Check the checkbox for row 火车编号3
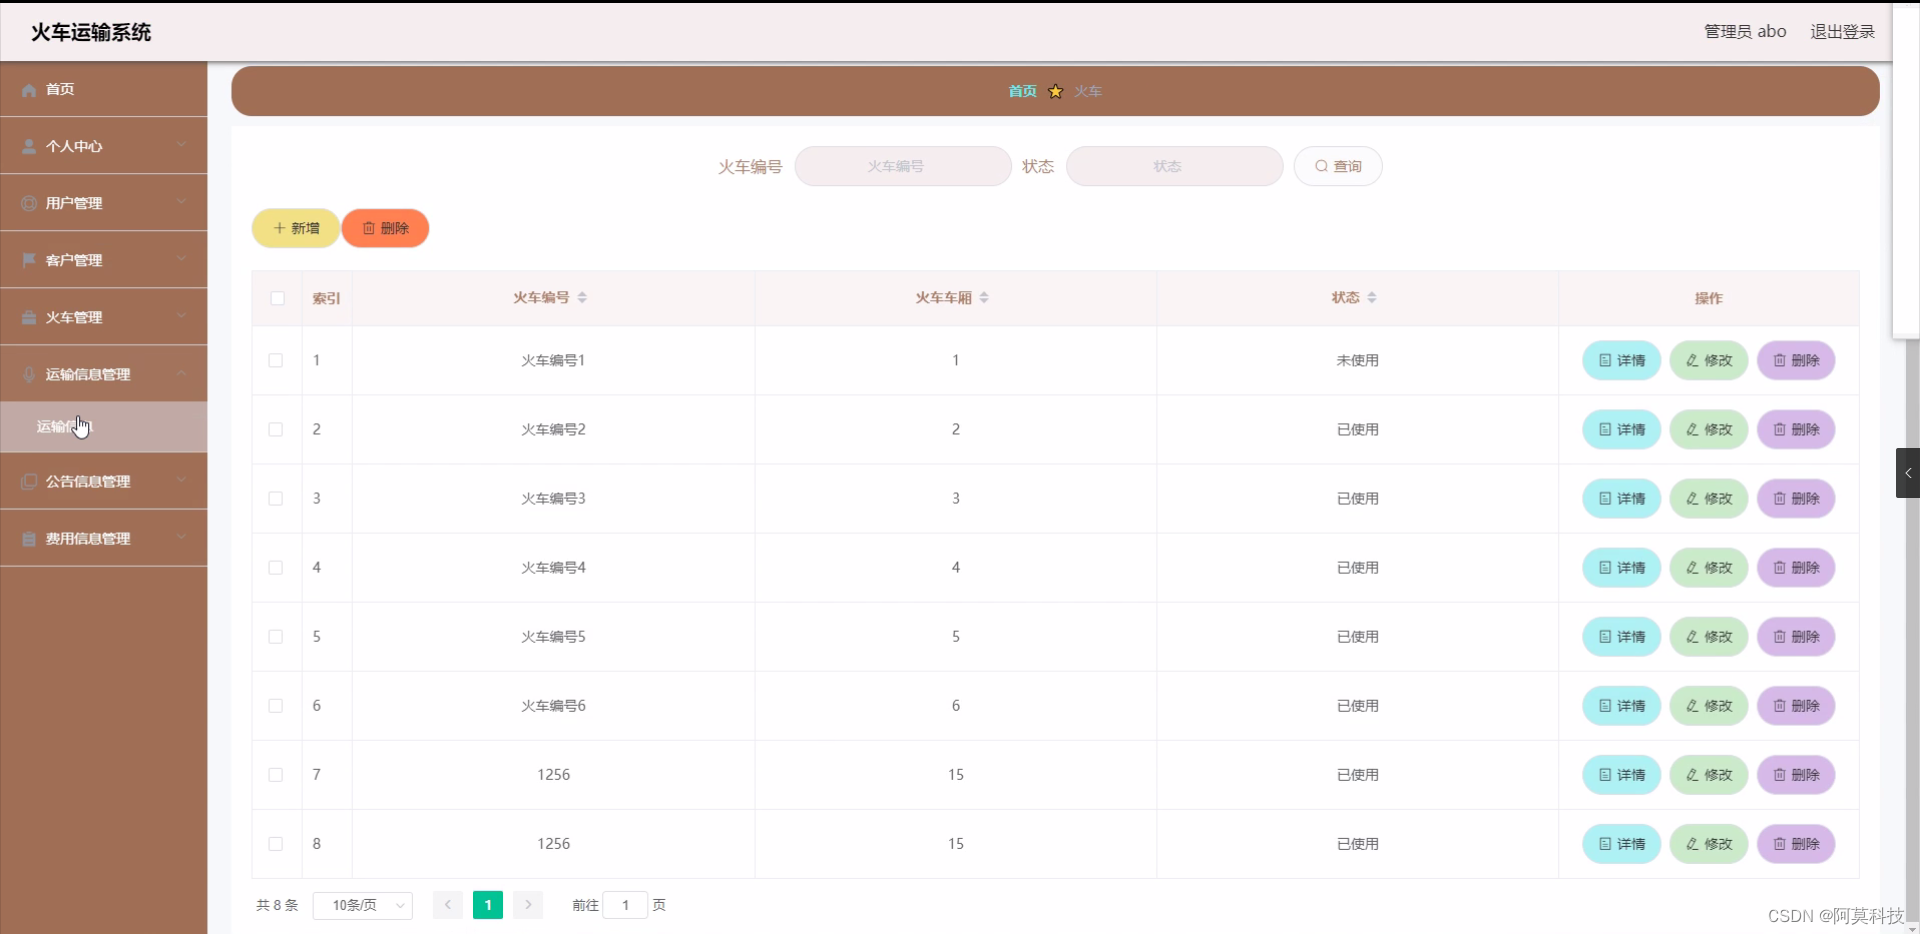The width and height of the screenshot is (1920, 934). click(275, 499)
